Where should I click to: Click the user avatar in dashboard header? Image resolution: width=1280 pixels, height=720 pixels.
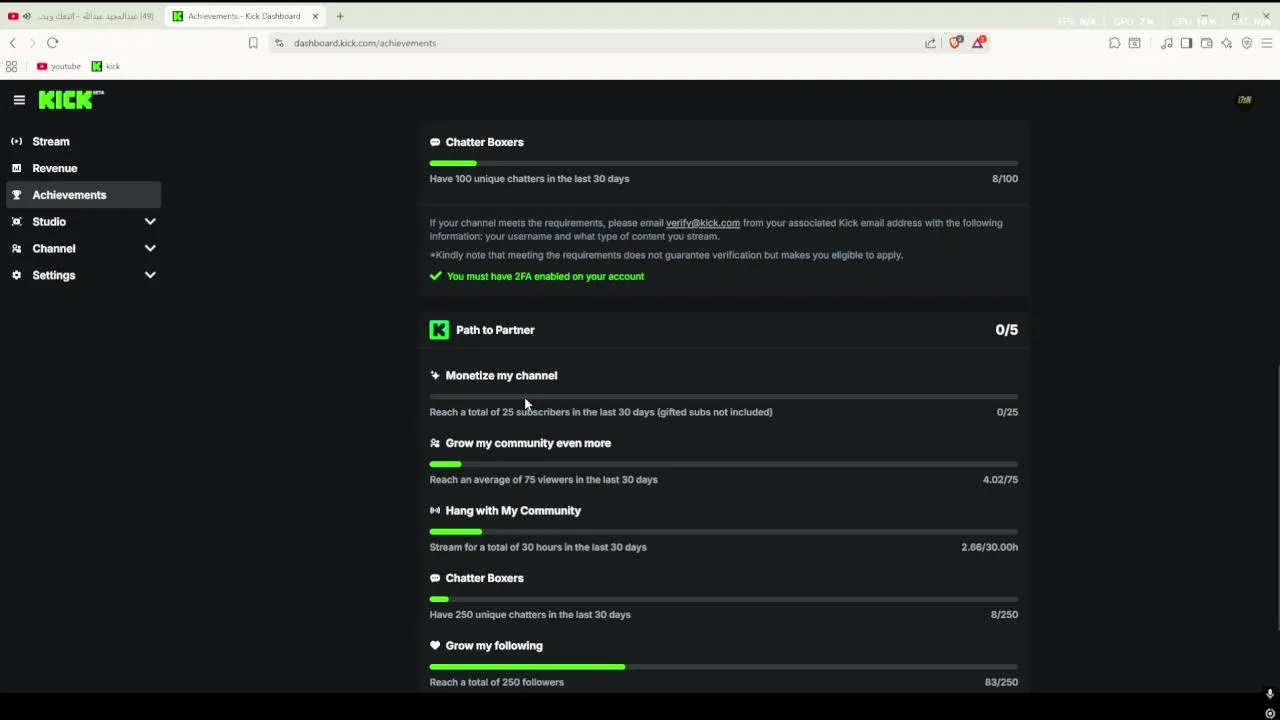point(1244,100)
